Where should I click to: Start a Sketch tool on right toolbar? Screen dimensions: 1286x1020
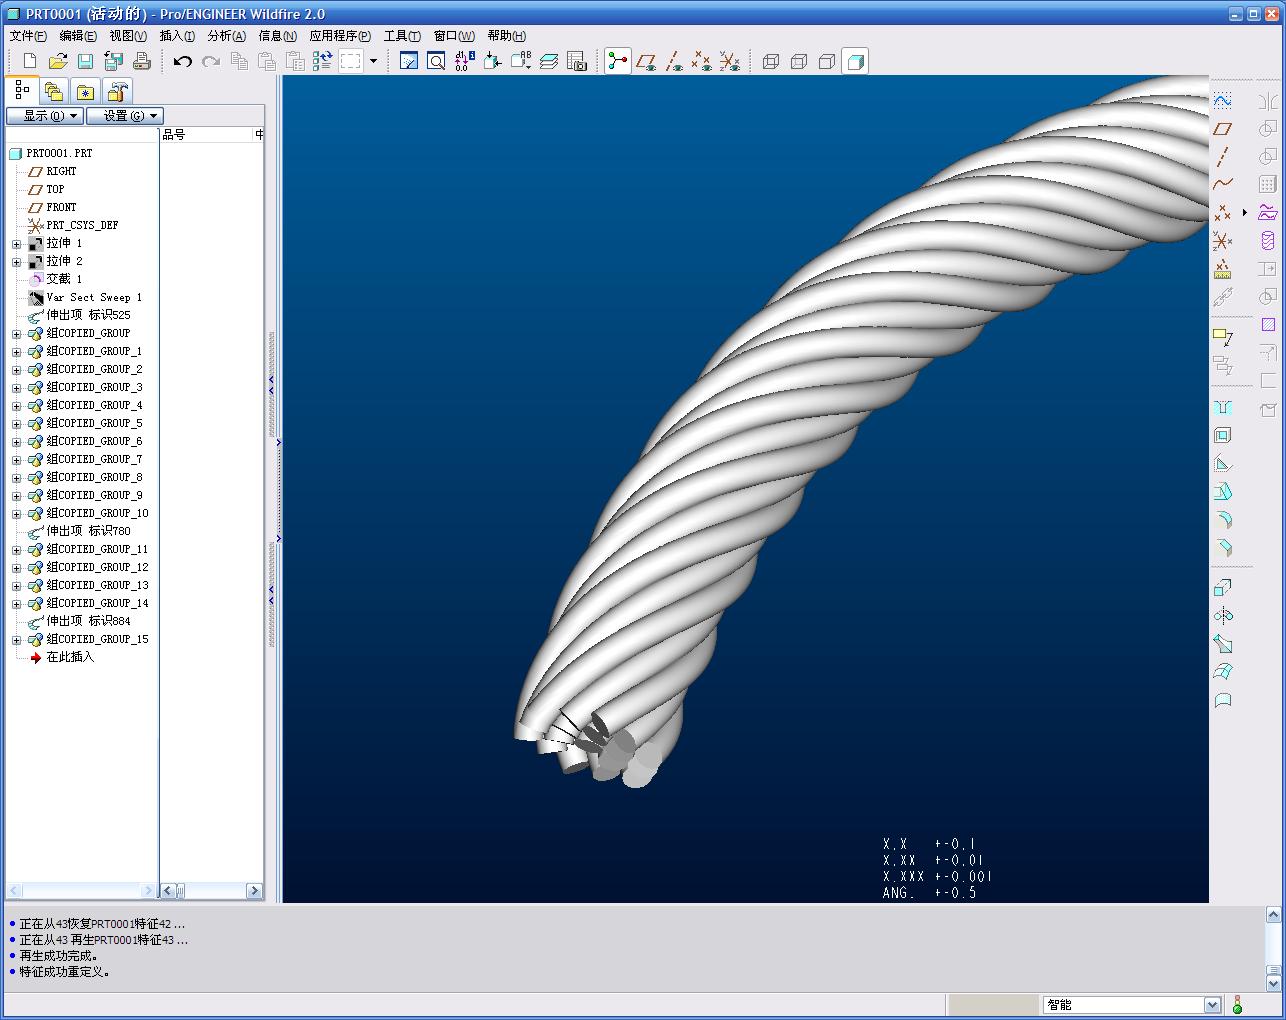(x=1222, y=100)
